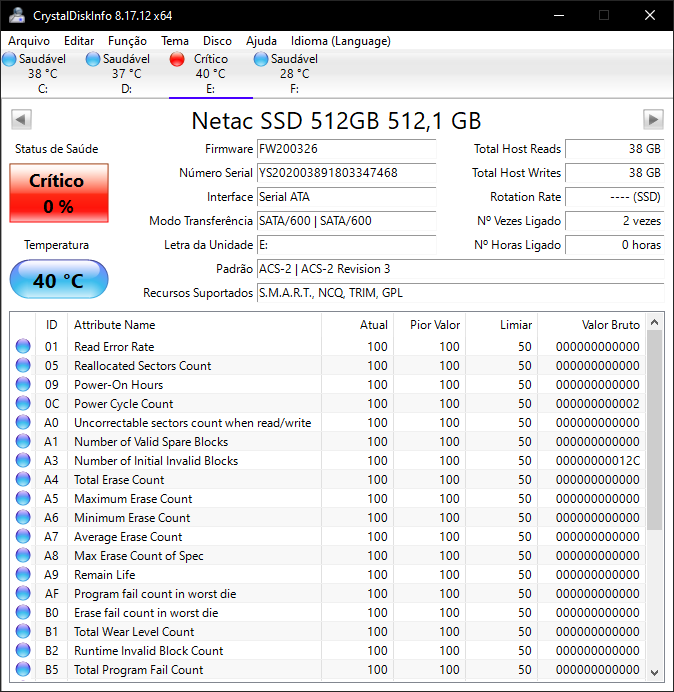Click the 40 °C temperature button

(59, 279)
